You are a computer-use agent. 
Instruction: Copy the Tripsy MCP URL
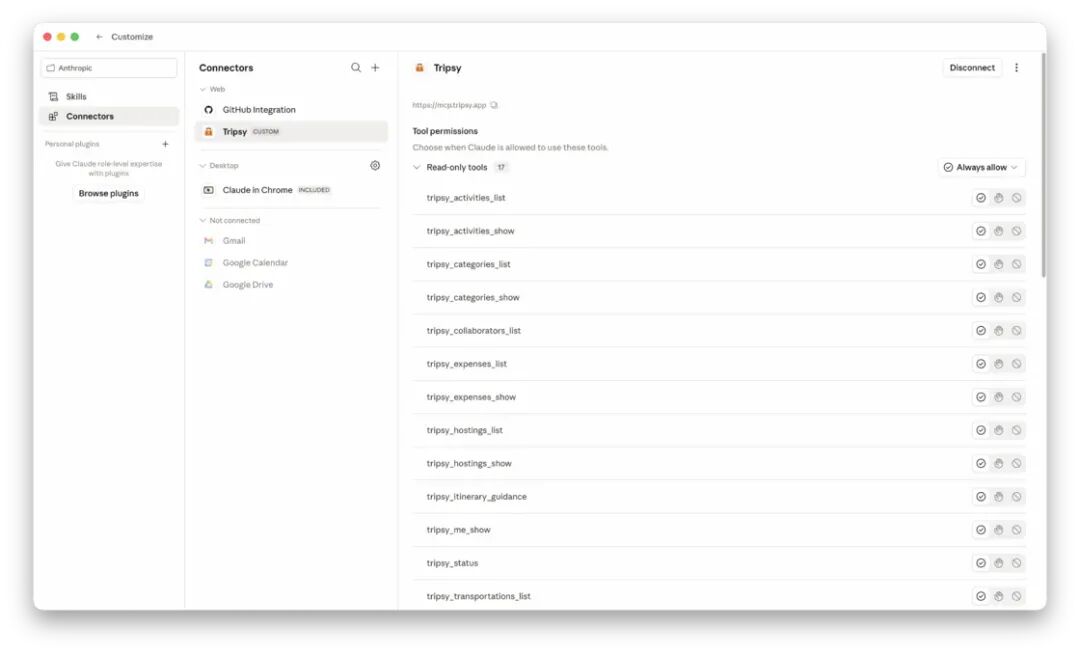[x=495, y=105]
